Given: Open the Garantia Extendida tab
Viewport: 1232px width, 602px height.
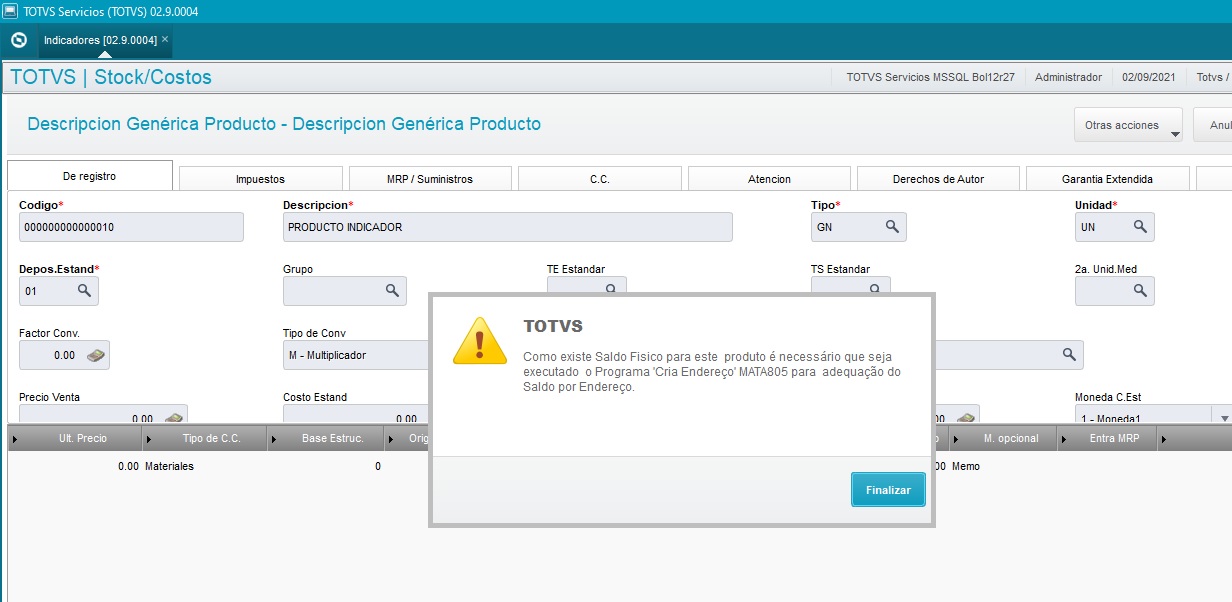Looking at the screenshot, I should 1108,179.
